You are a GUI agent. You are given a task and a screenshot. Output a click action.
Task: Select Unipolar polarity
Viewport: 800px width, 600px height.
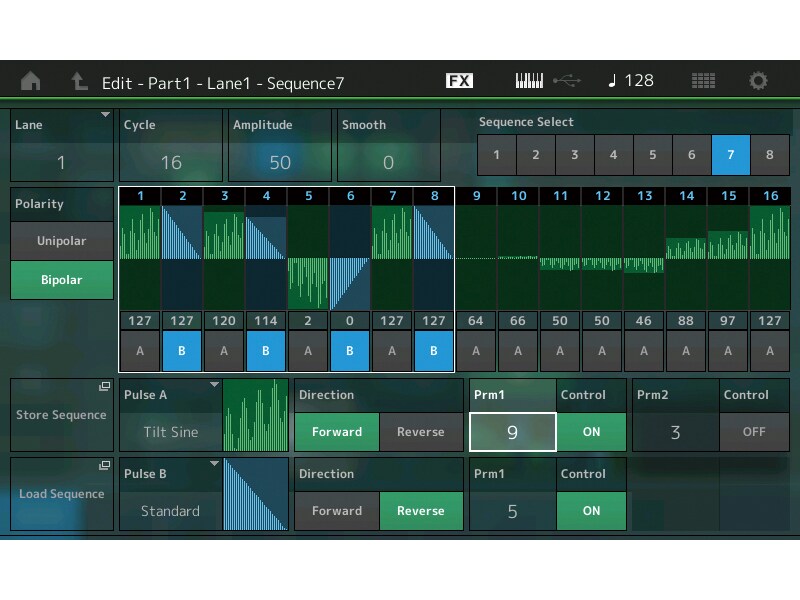(62, 241)
